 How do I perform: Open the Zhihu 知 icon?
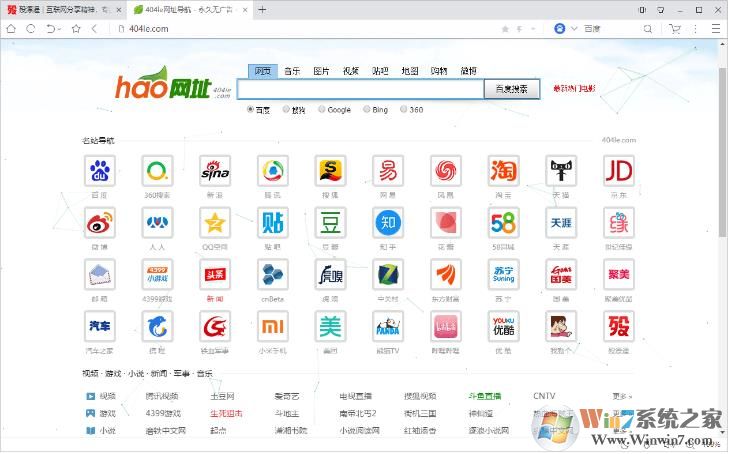(388, 223)
